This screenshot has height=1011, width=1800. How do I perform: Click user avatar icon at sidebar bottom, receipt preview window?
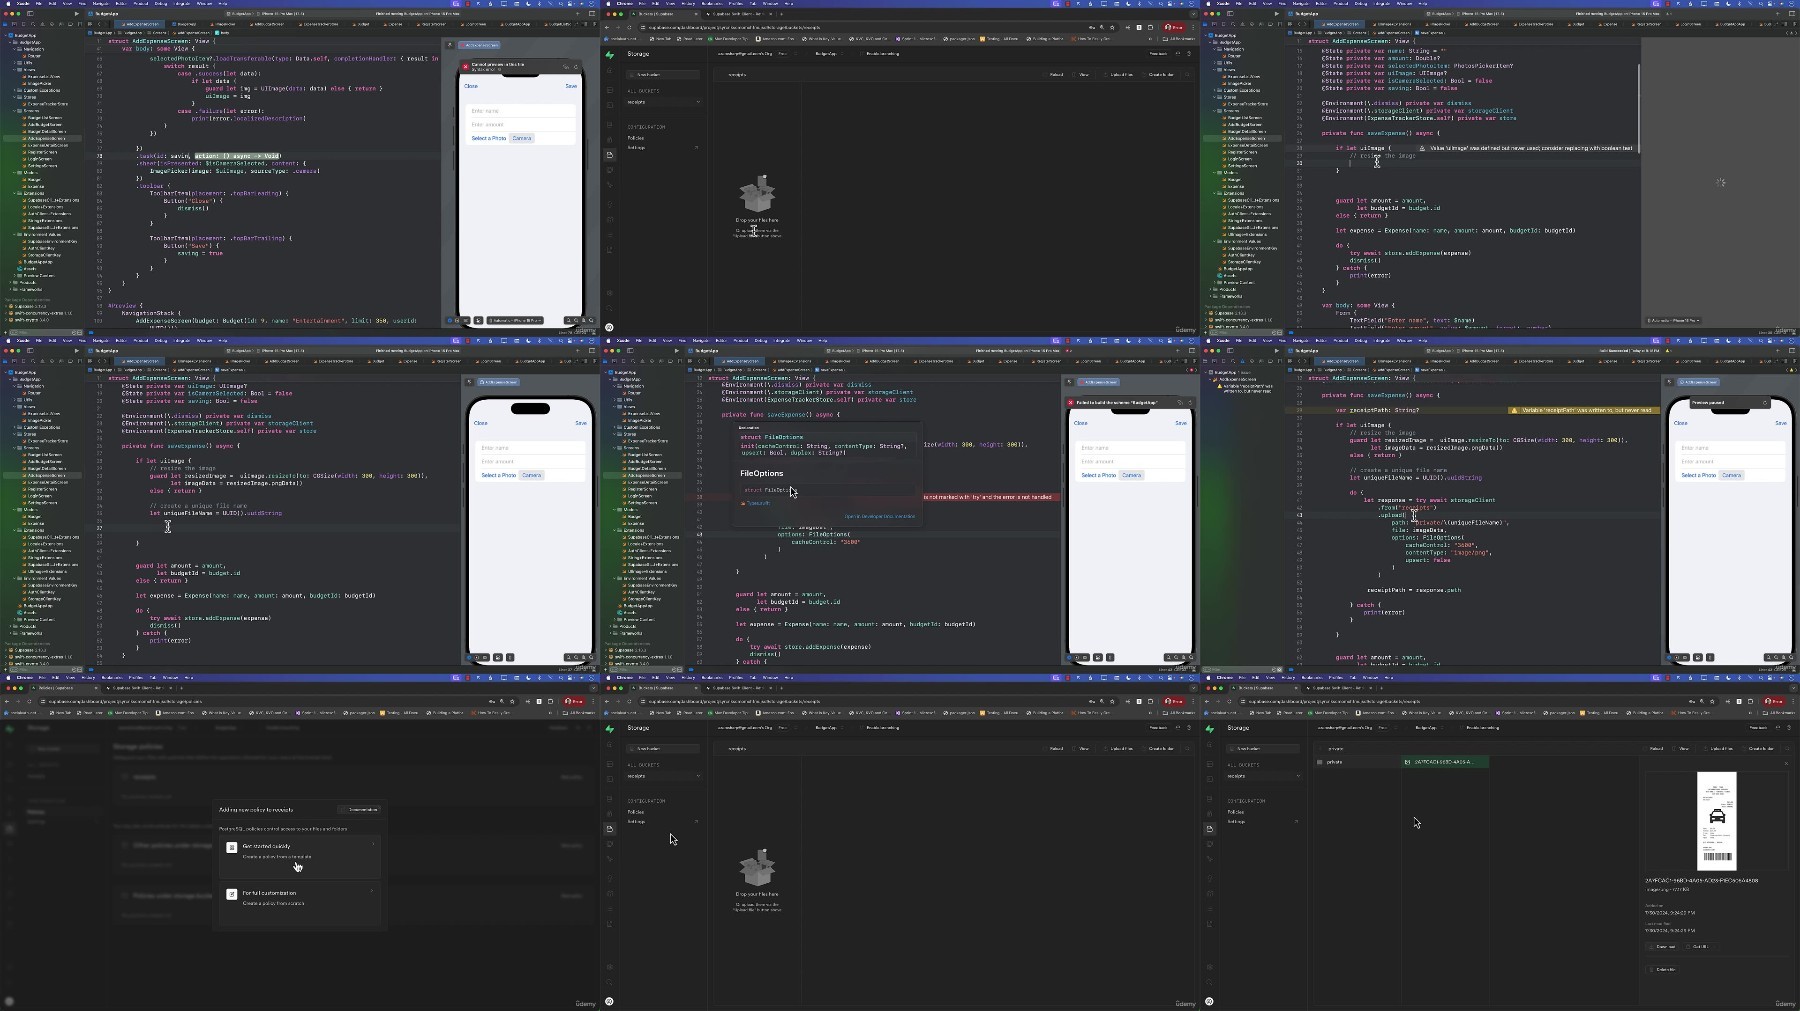[x=1209, y=1001]
